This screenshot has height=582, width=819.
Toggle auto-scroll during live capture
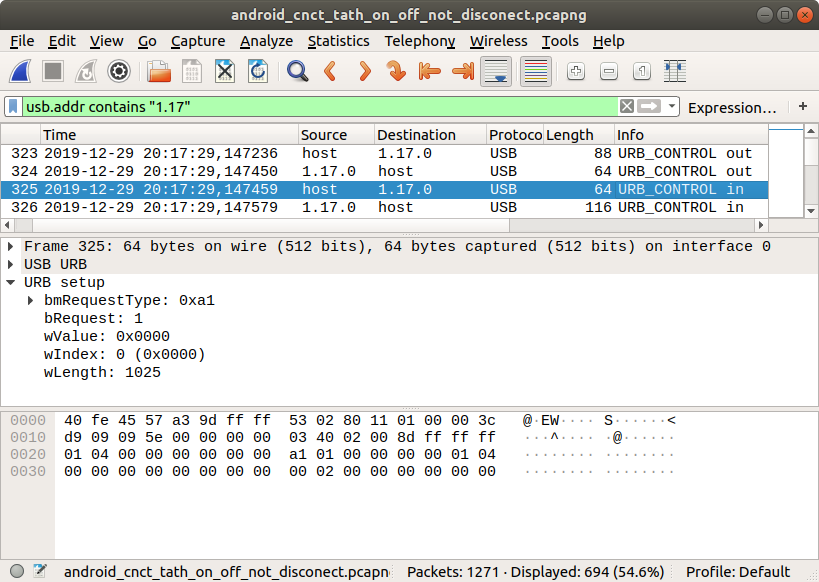point(496,71)
